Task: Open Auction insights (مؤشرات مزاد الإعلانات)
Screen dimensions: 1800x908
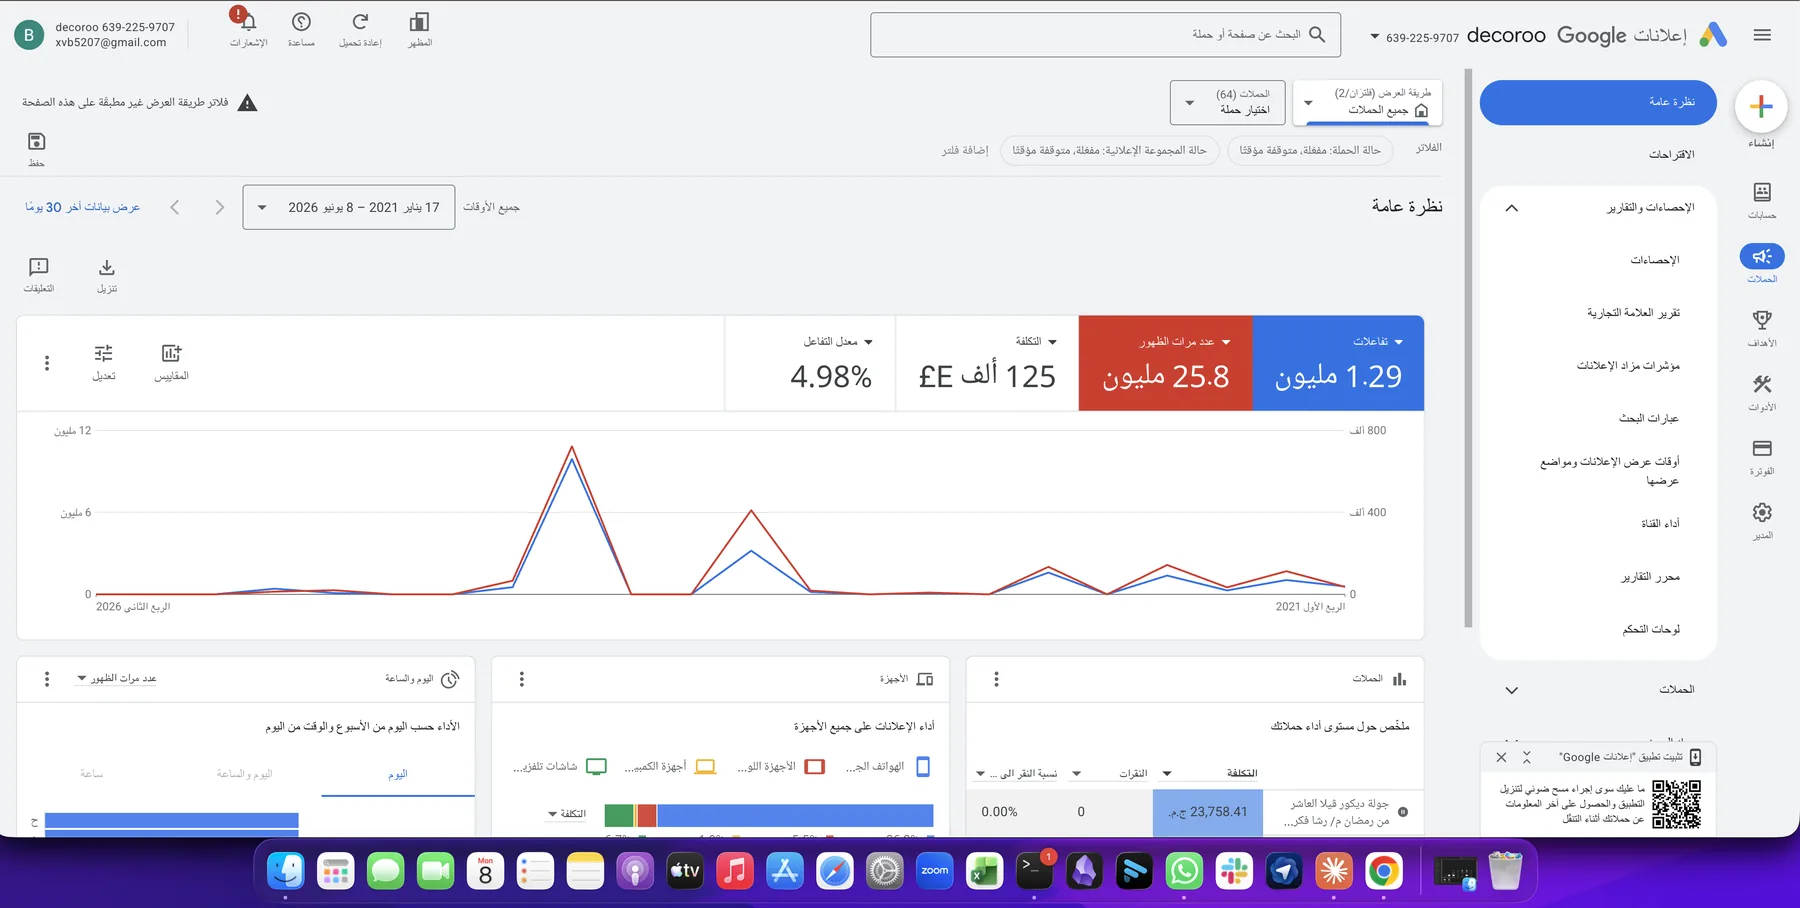Action: click(x=1628, y=366)
